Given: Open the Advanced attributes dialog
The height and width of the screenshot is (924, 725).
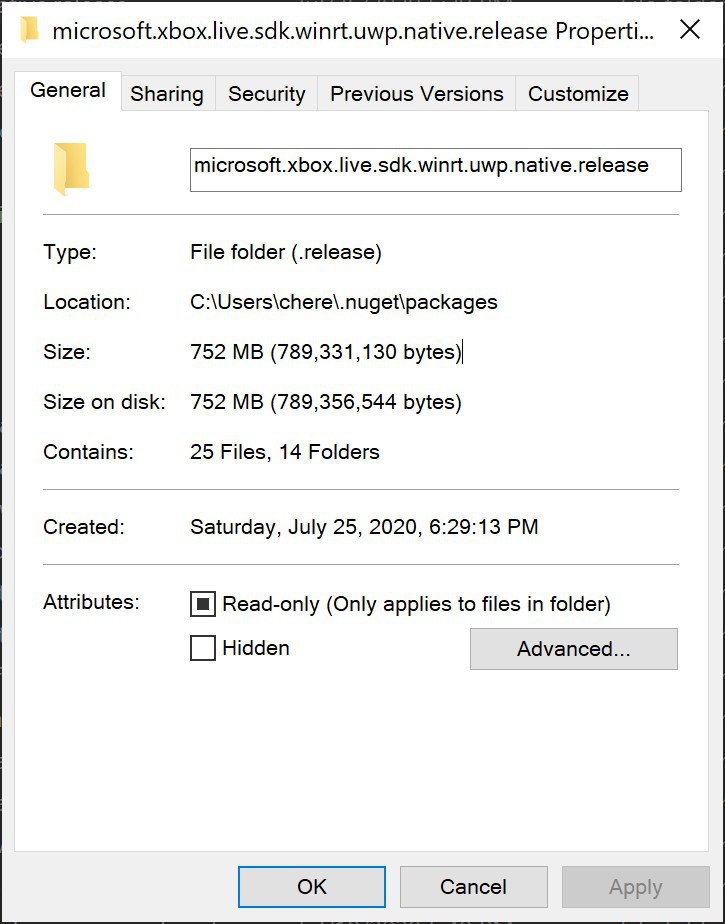Looking at the screenshot, I should pos(574,649).
